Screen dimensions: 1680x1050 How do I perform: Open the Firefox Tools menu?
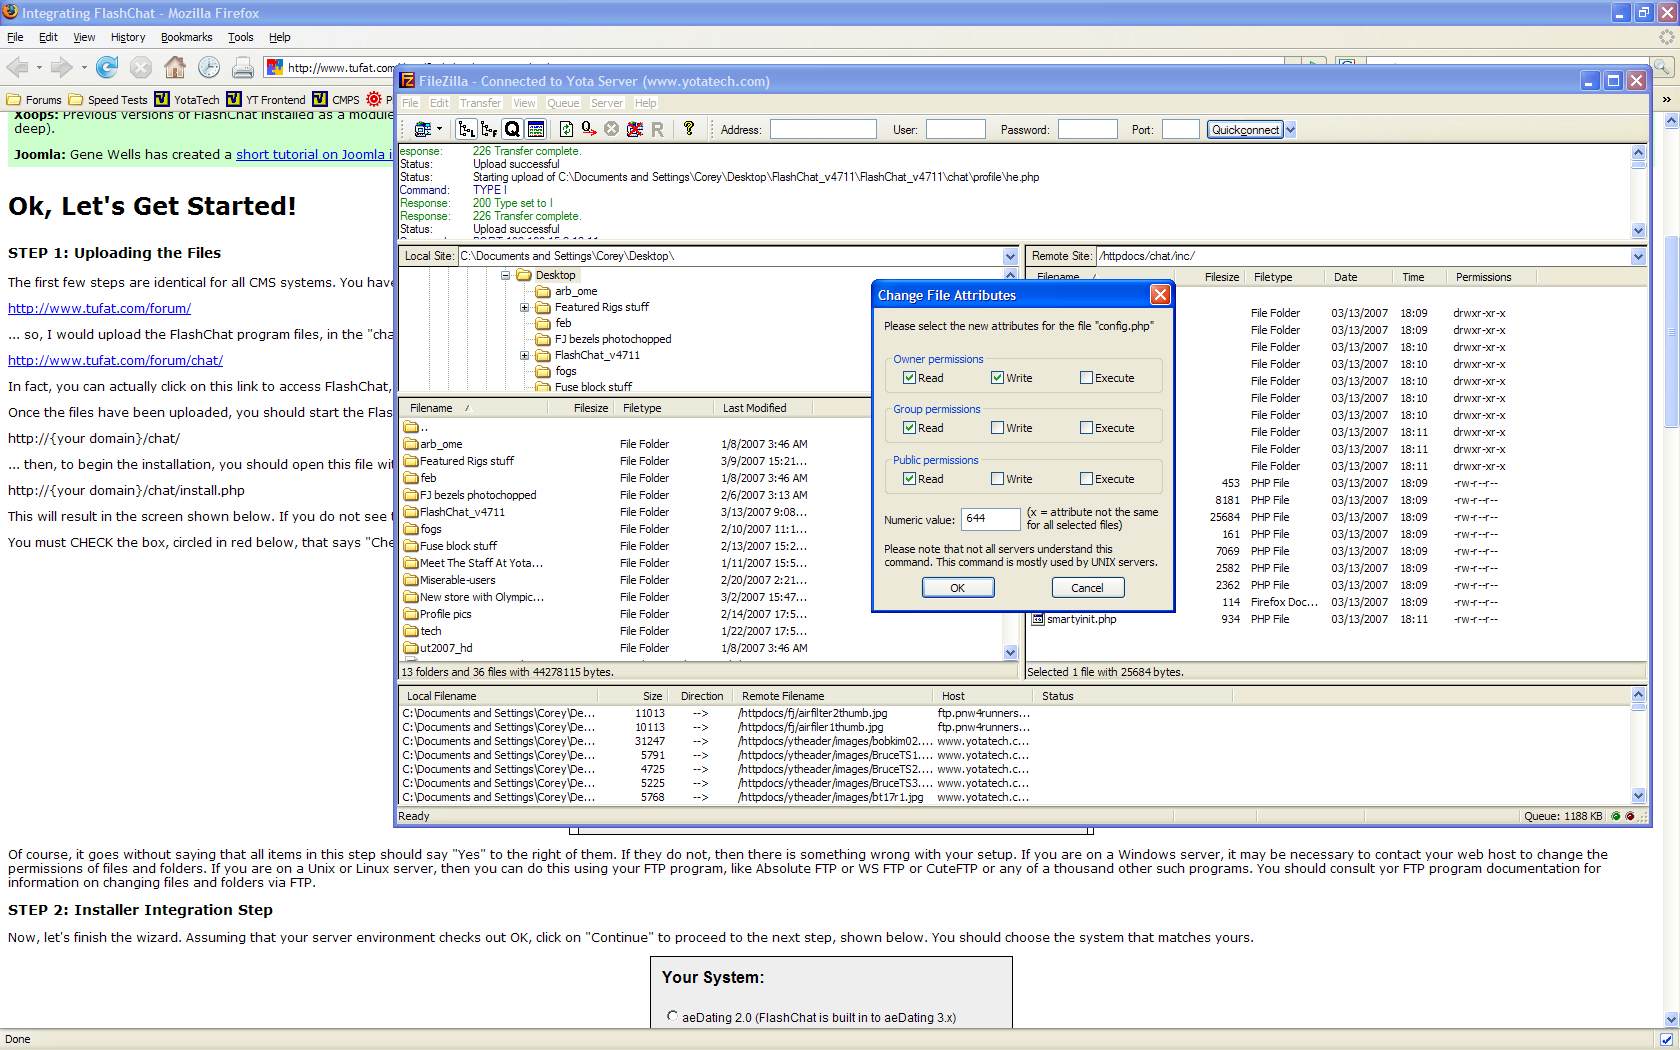[x=240, y=37]
